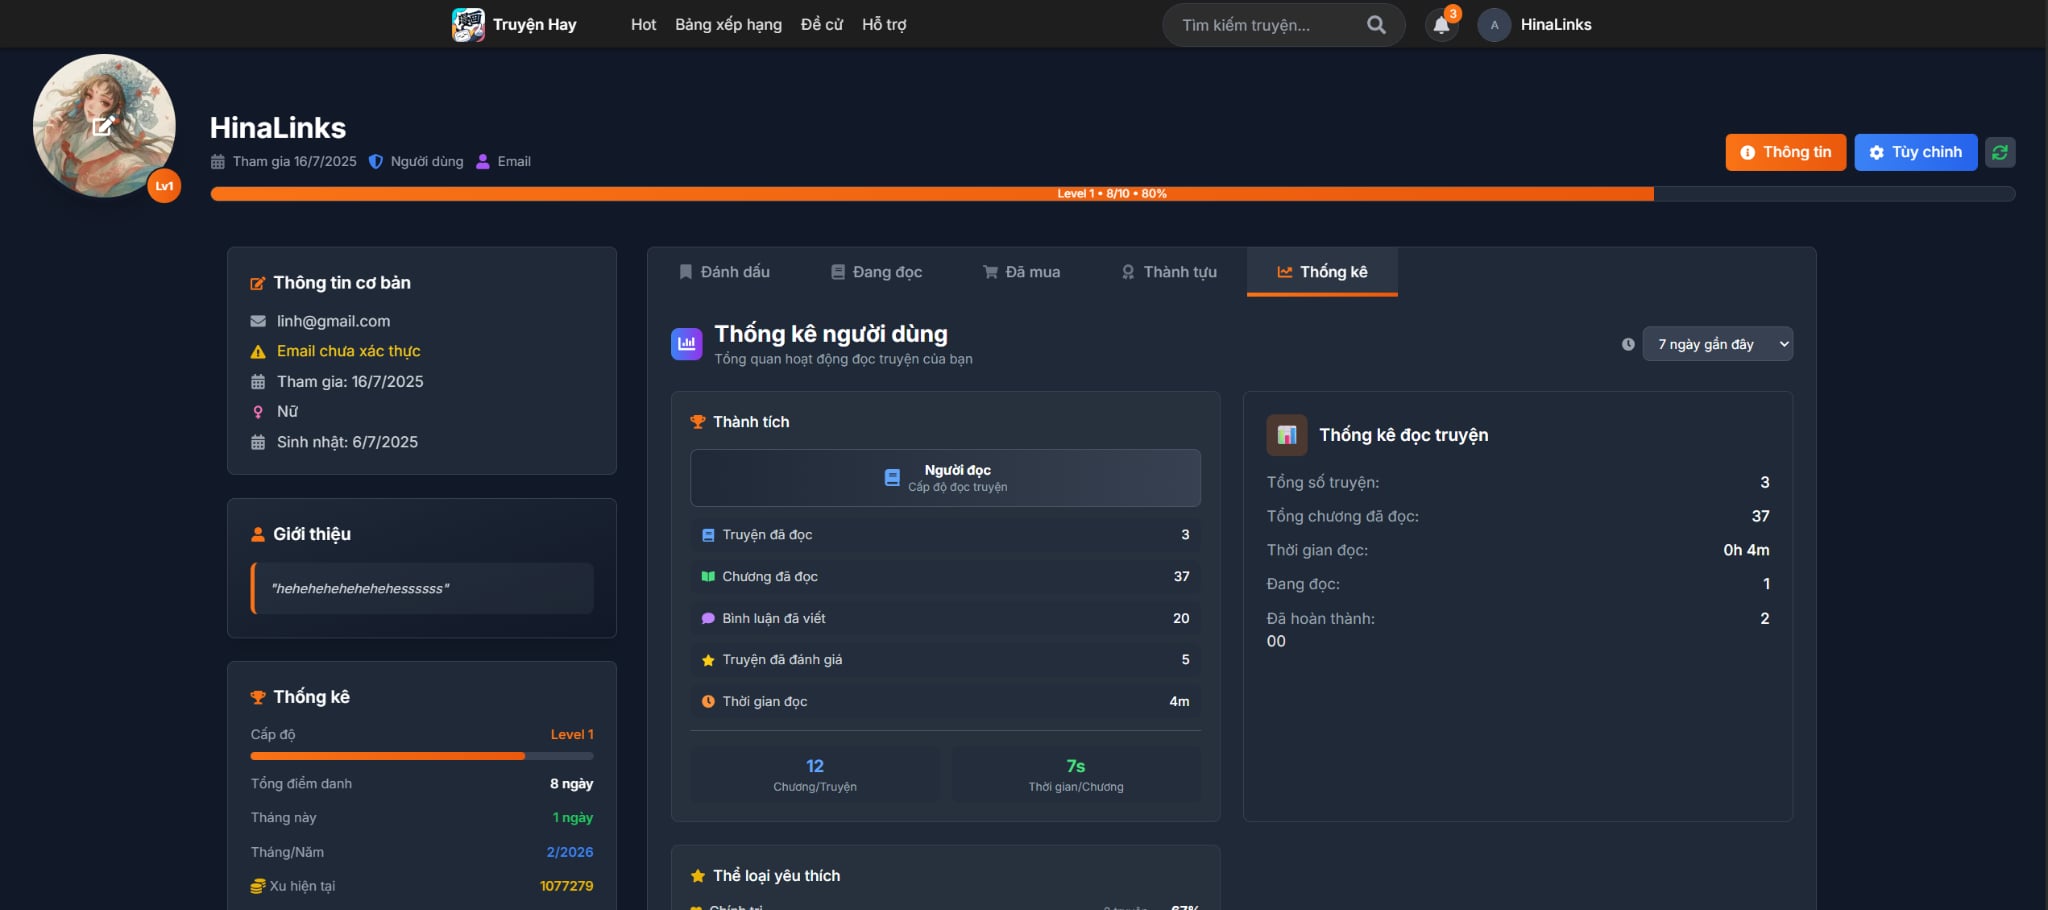
Task: Focus the Tìm kiếm truyện search field
Action: (x=1266, y=25)
